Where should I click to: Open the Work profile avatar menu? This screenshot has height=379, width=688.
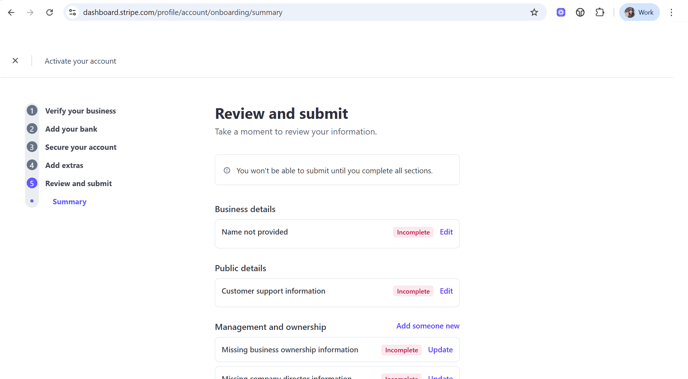pyautogui.click(x=639, y=12)
